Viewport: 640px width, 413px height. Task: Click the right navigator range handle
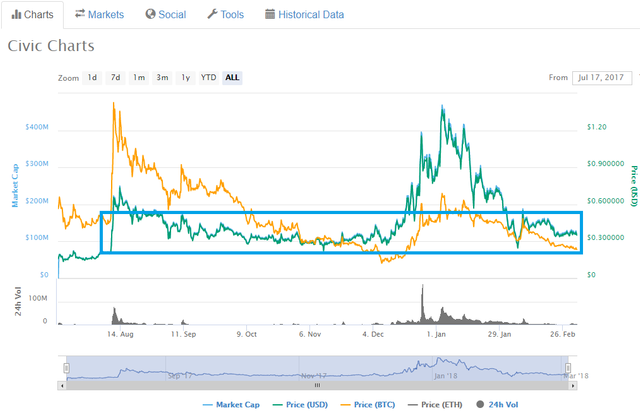568,368
